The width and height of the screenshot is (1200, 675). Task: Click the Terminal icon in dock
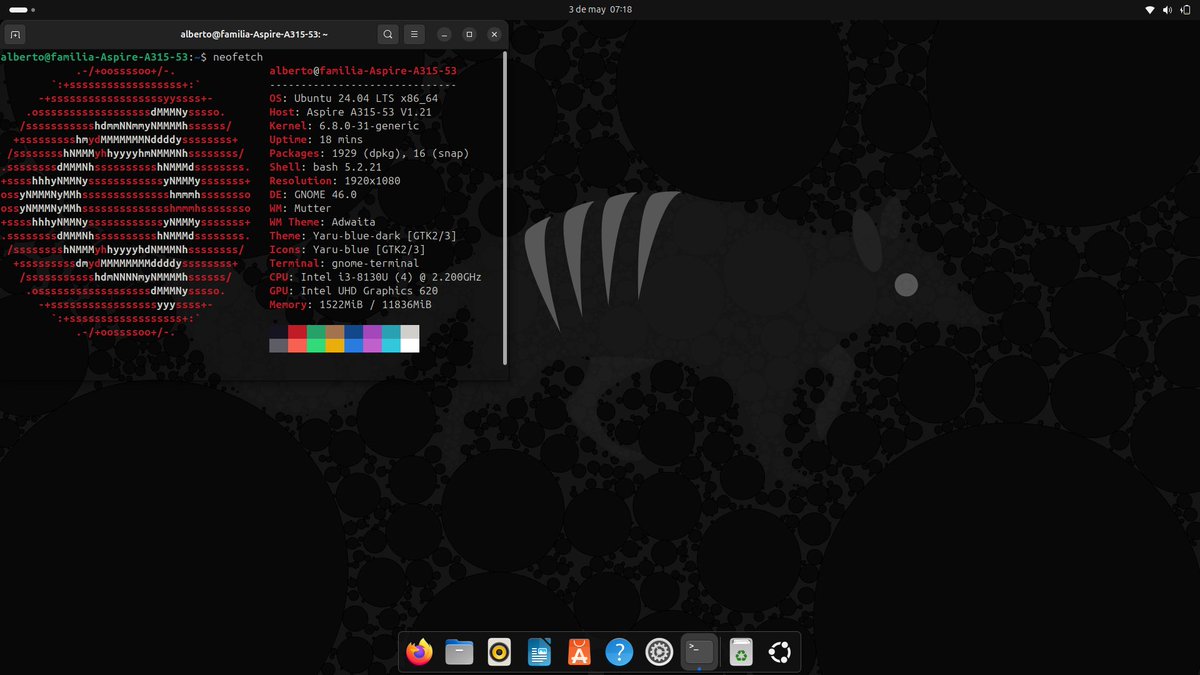[x=699, y=652]
